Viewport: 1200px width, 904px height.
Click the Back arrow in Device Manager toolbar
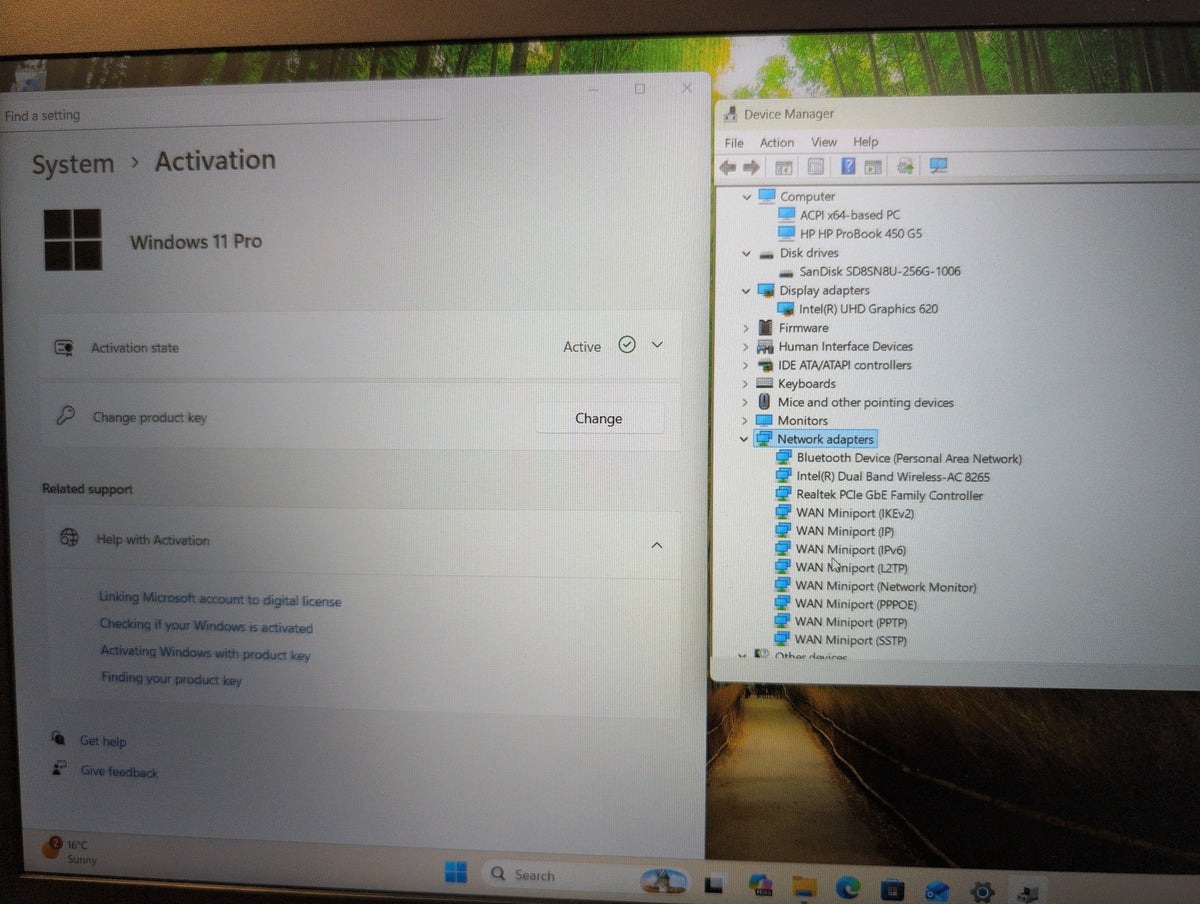(x=728, y=167)
